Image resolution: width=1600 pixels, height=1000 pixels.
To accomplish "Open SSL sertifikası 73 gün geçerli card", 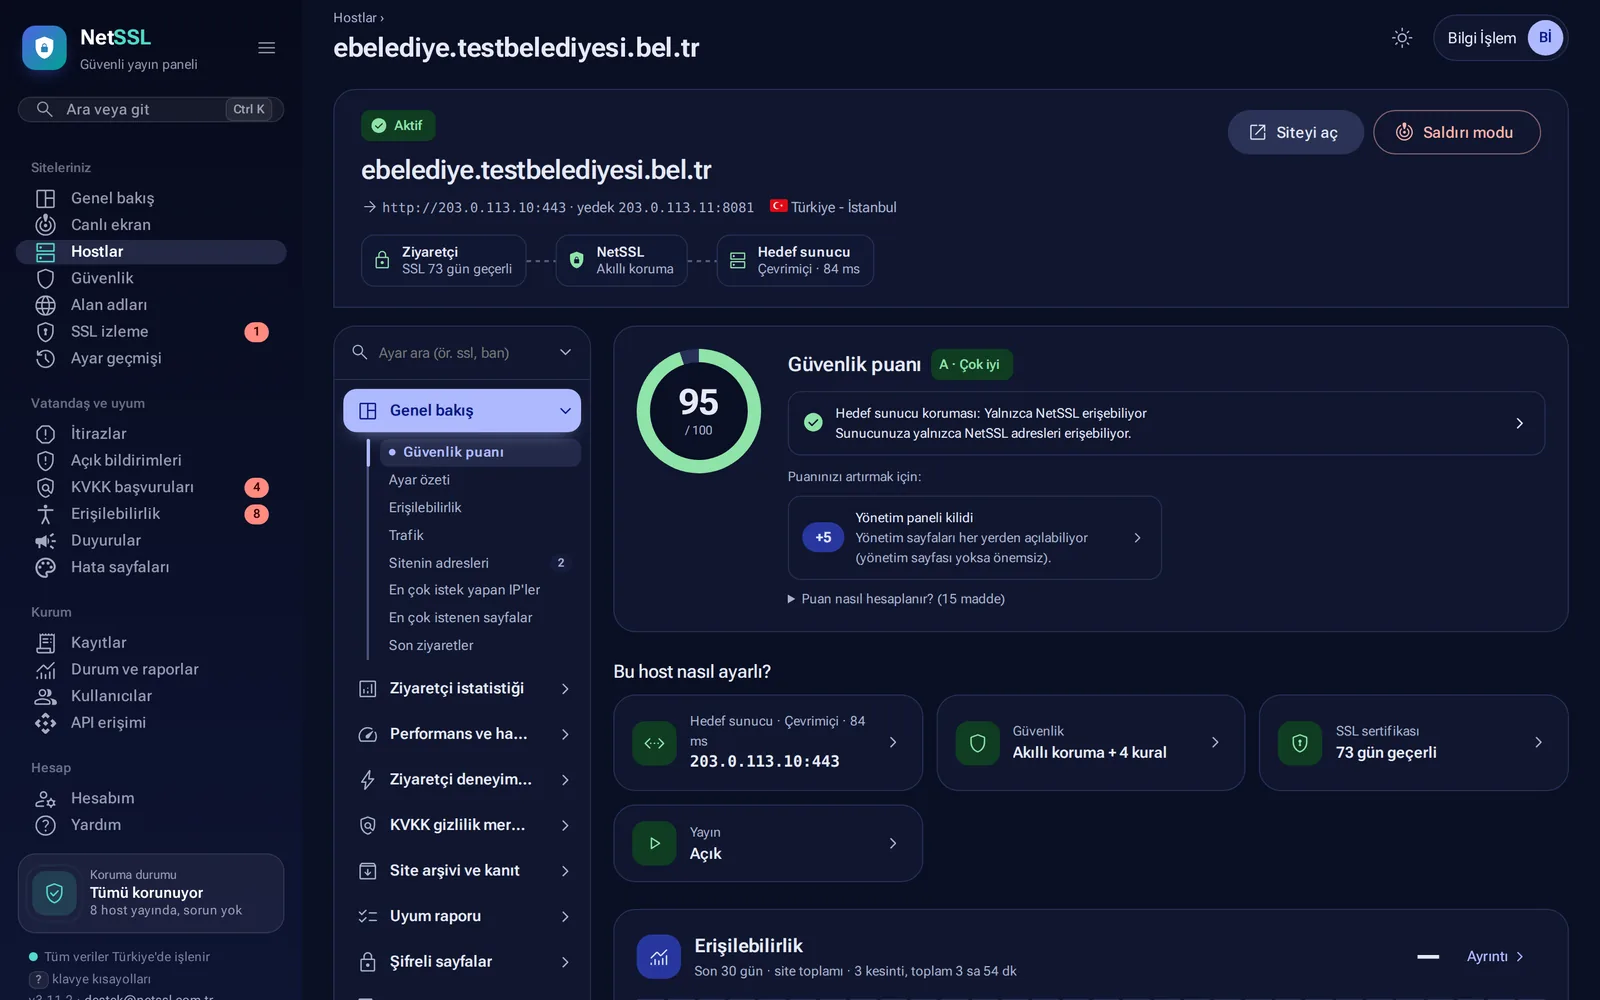I will pos(1413,743).
